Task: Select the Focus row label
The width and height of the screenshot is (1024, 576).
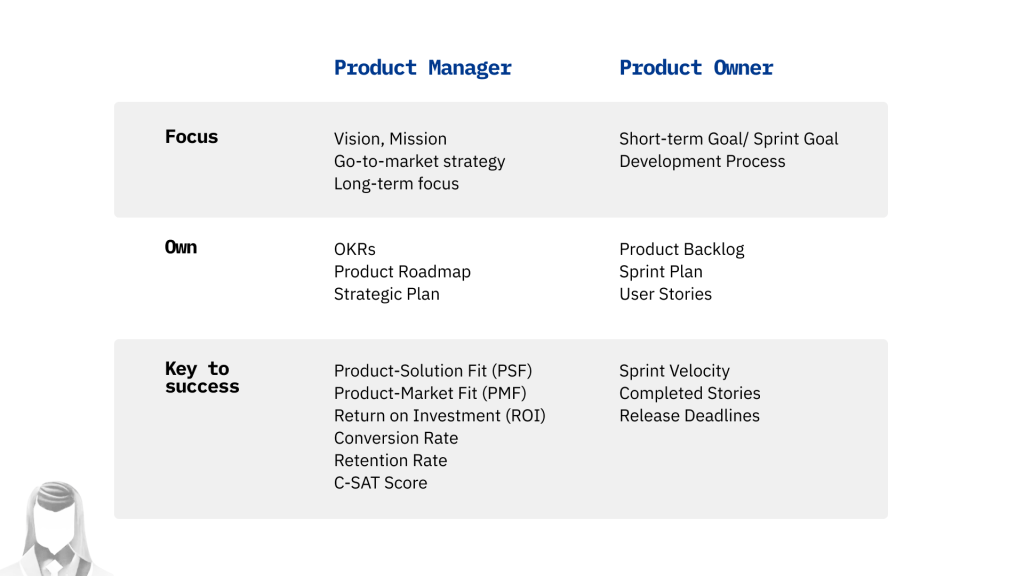Action: point(191,137)
